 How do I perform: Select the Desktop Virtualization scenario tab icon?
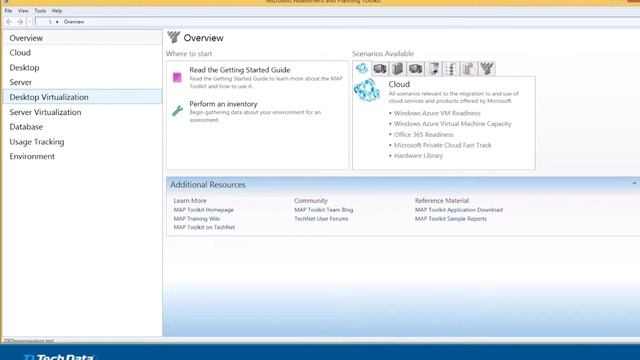coord(416,69)
